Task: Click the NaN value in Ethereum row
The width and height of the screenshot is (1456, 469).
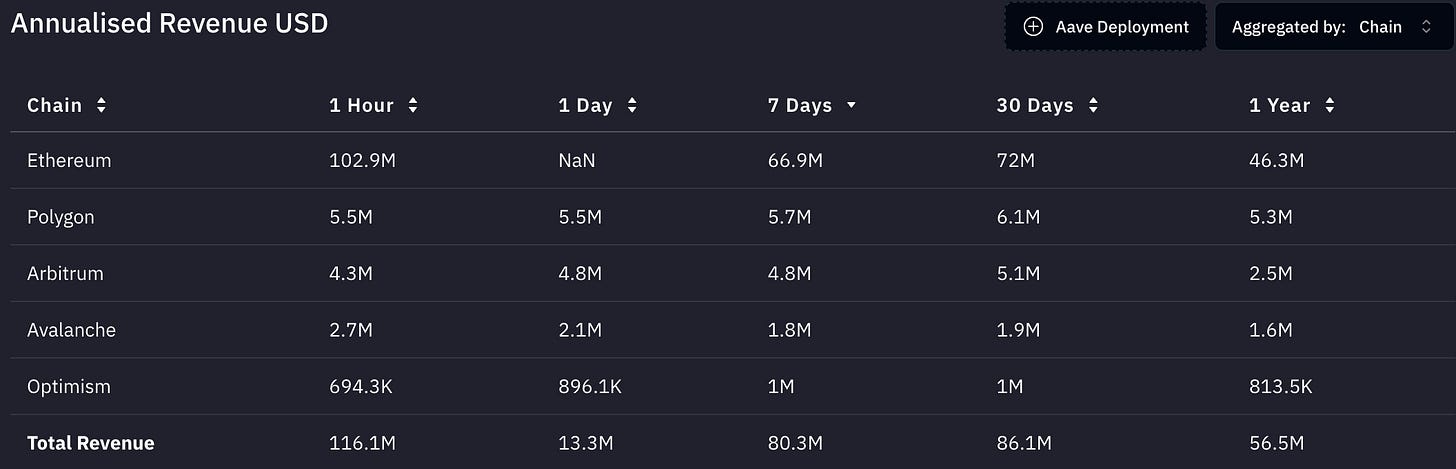Action: tap(577, 160)
